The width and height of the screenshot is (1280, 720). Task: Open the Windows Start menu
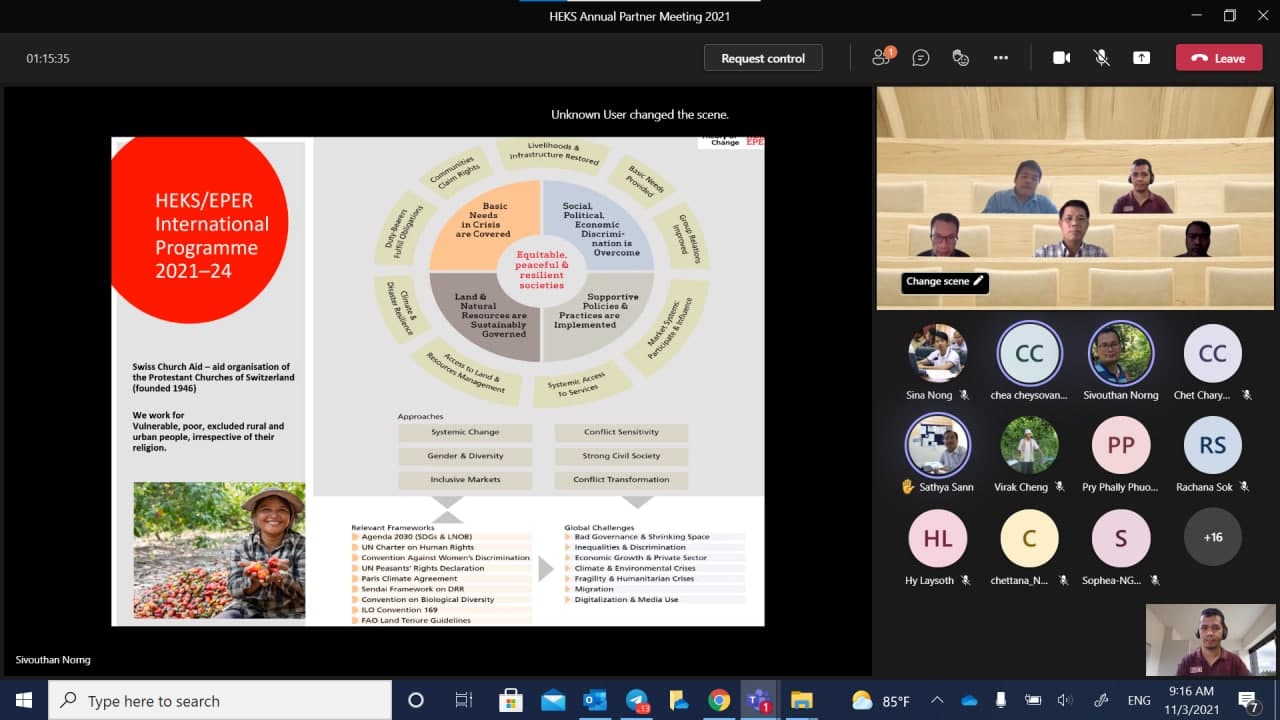(24, 700)
